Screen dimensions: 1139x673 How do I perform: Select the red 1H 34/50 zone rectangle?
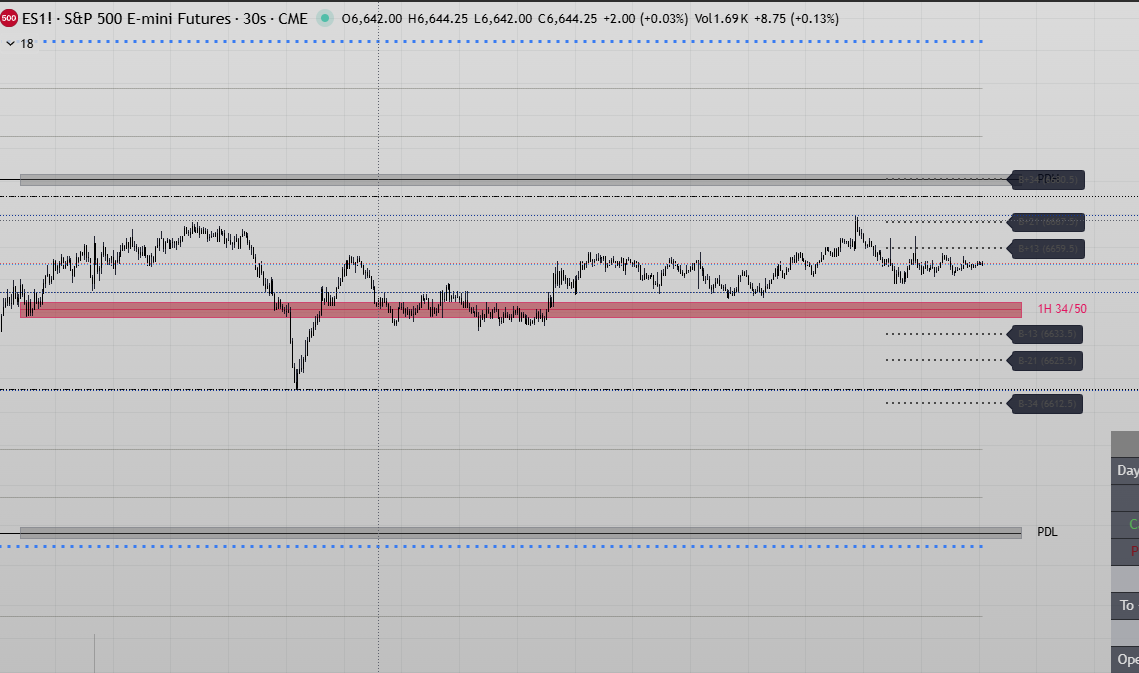coord(521,310)
